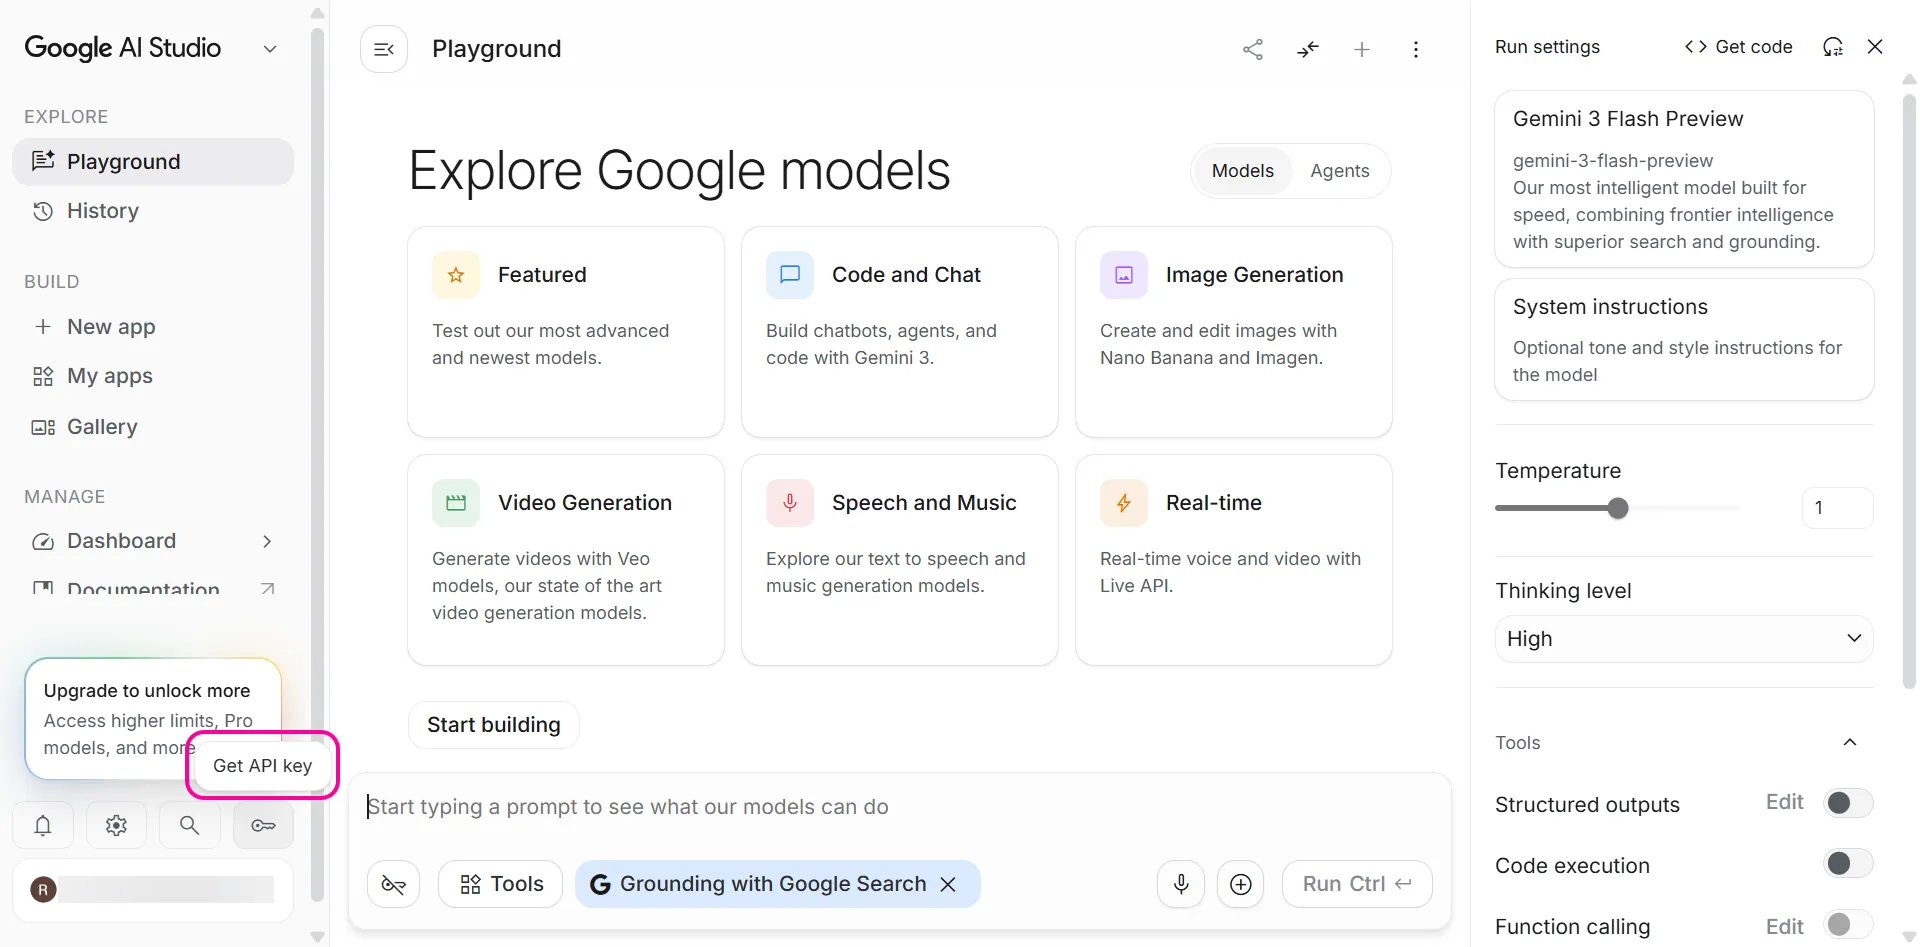
Task: Click the Video Generation clapper icon
Action: click(456, 503)
